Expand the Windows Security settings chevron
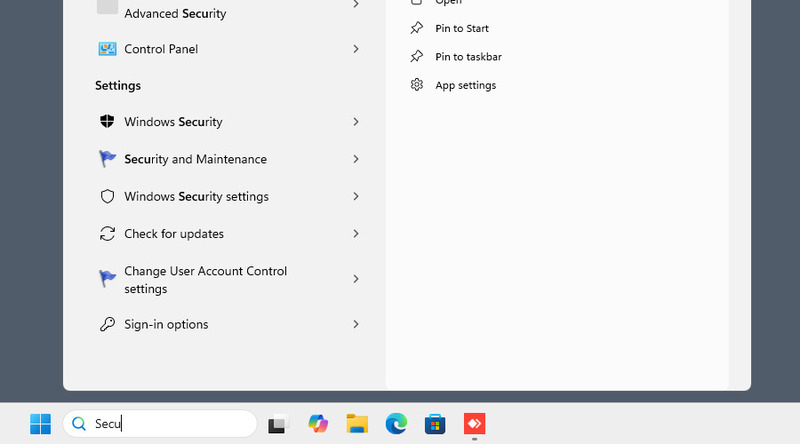 [356, 196]
